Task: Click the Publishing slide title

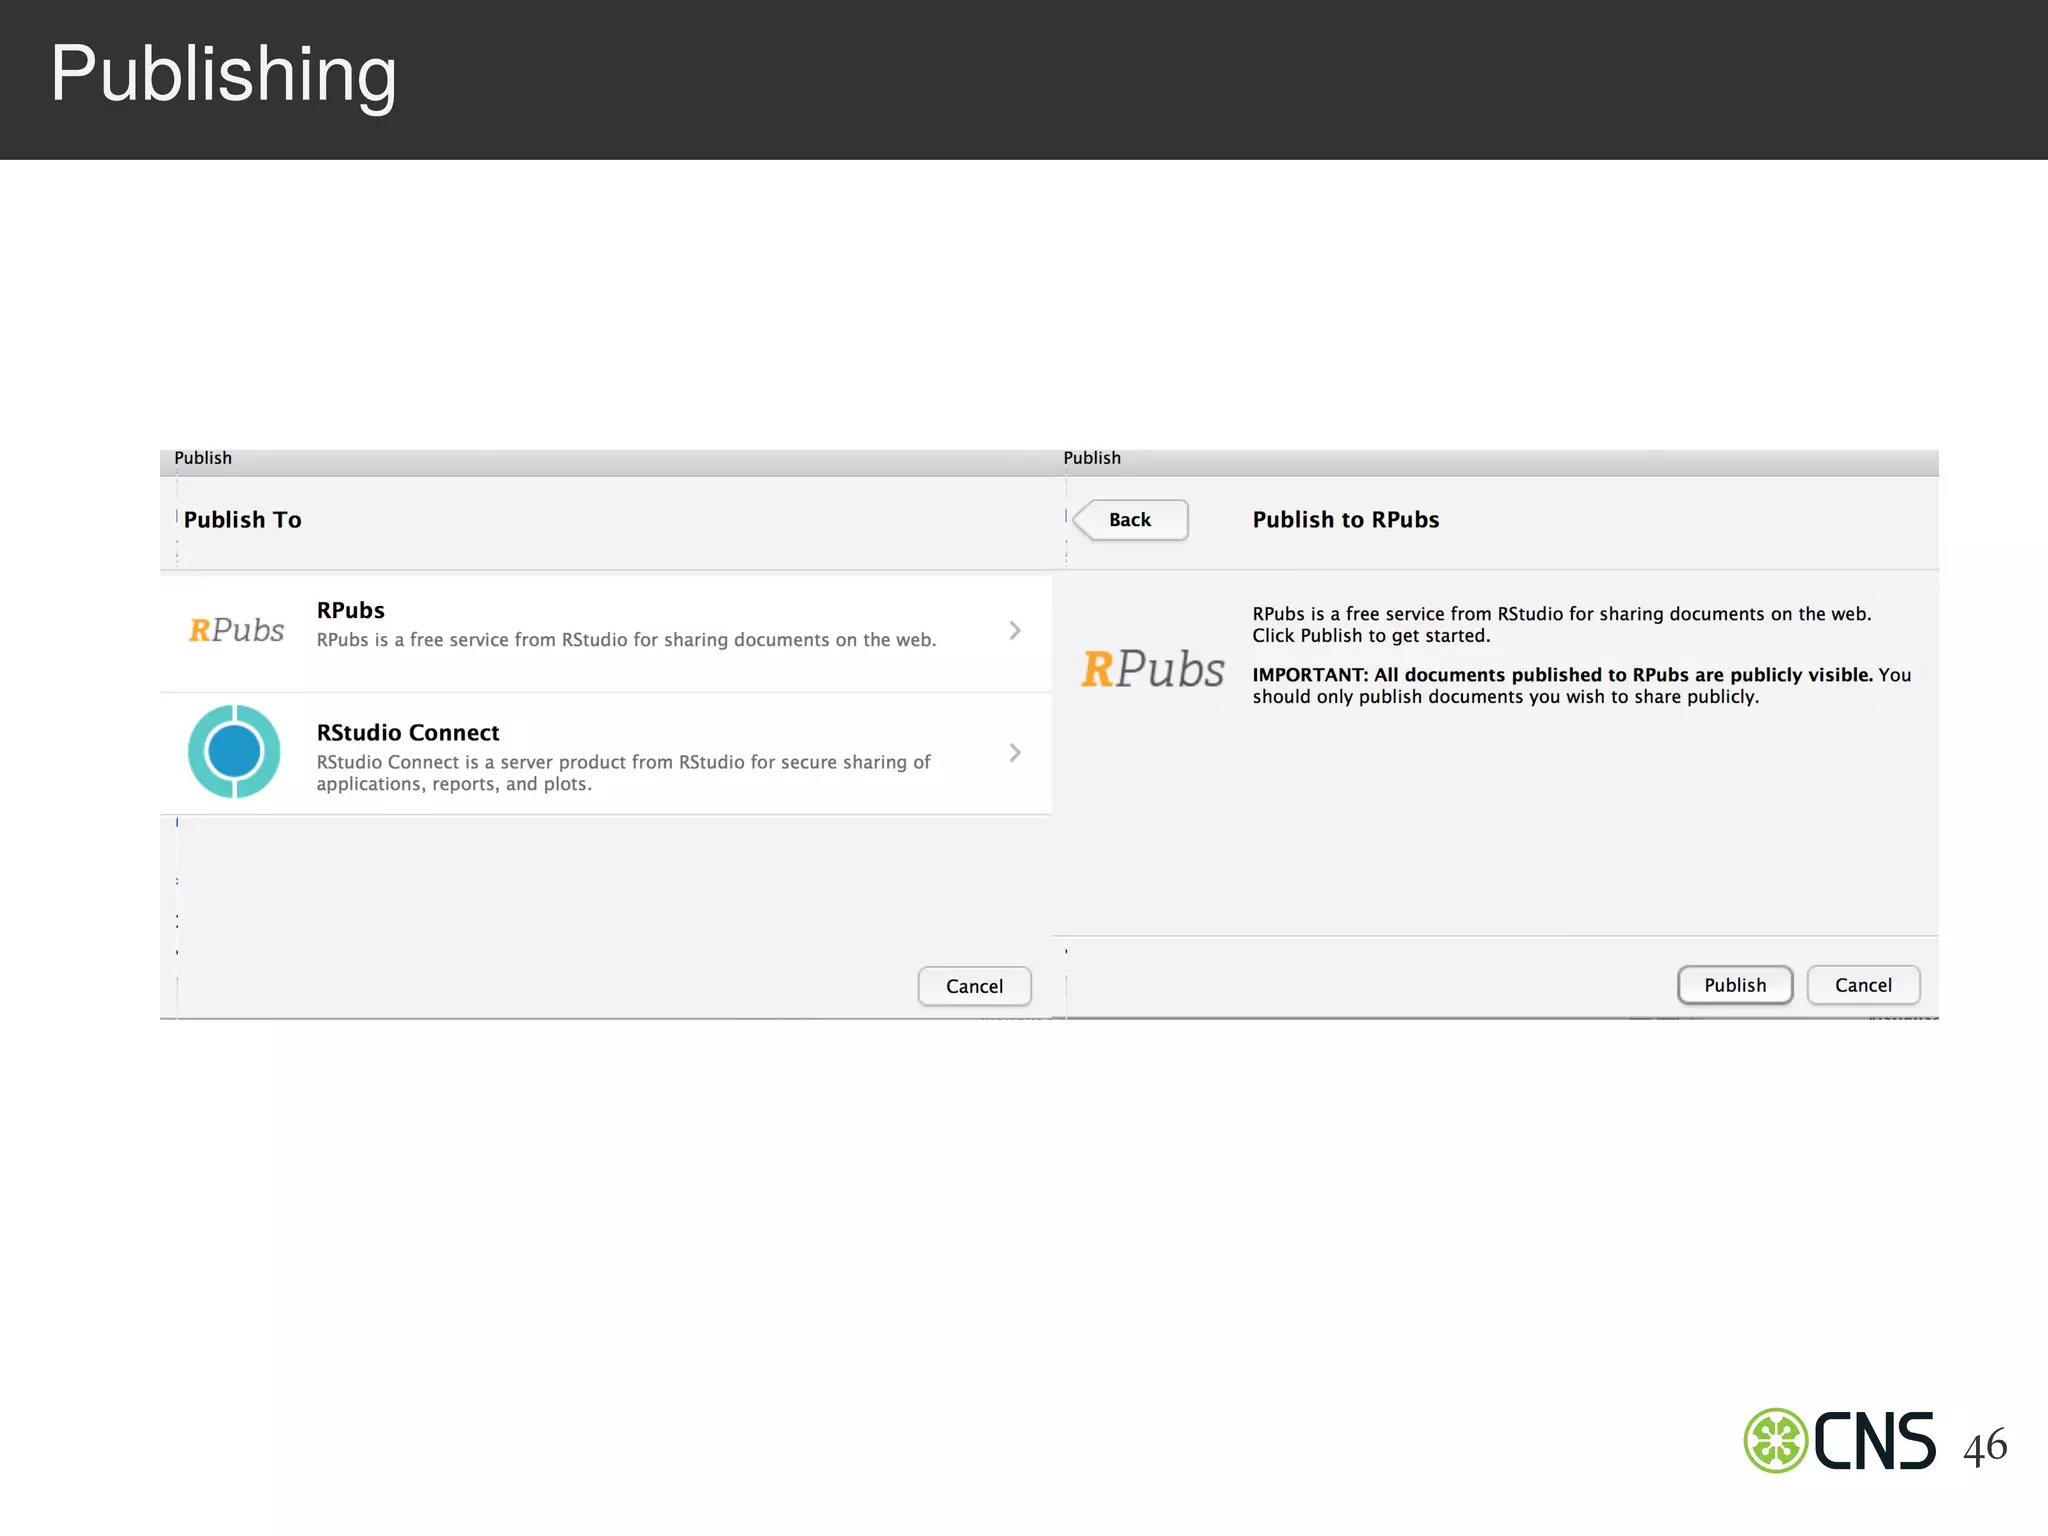Action: (x=224, y=74)
